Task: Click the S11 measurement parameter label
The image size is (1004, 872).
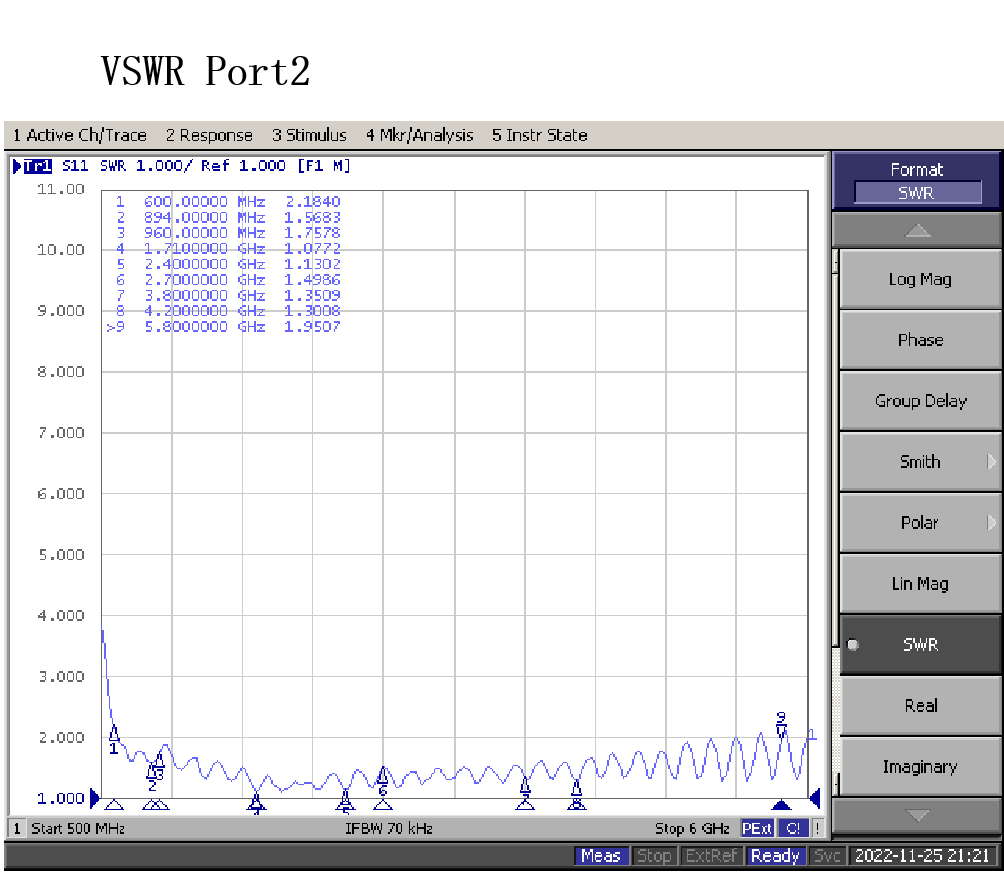Action: 75,166
